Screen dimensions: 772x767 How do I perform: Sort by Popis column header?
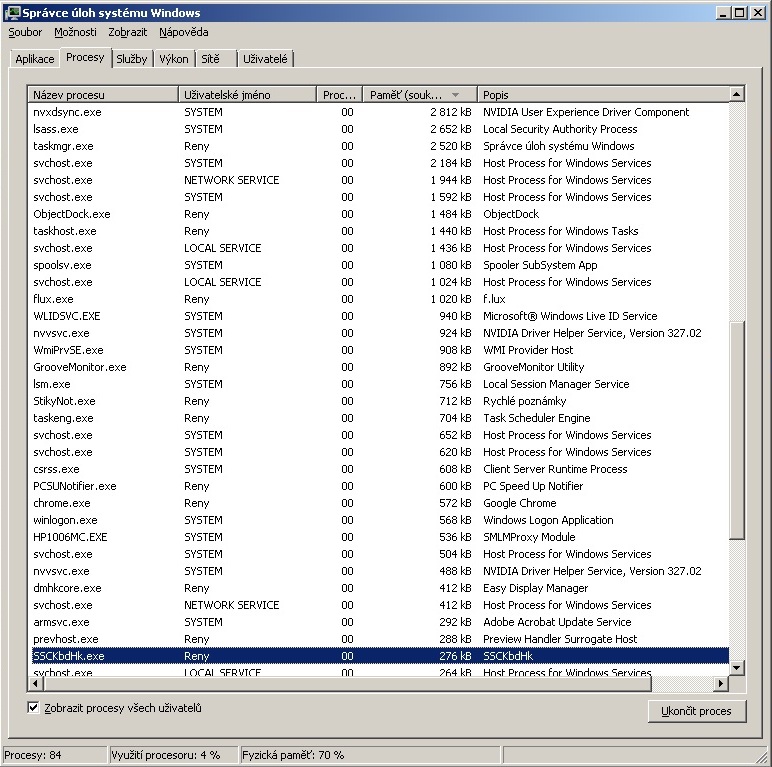coord(603,95)
